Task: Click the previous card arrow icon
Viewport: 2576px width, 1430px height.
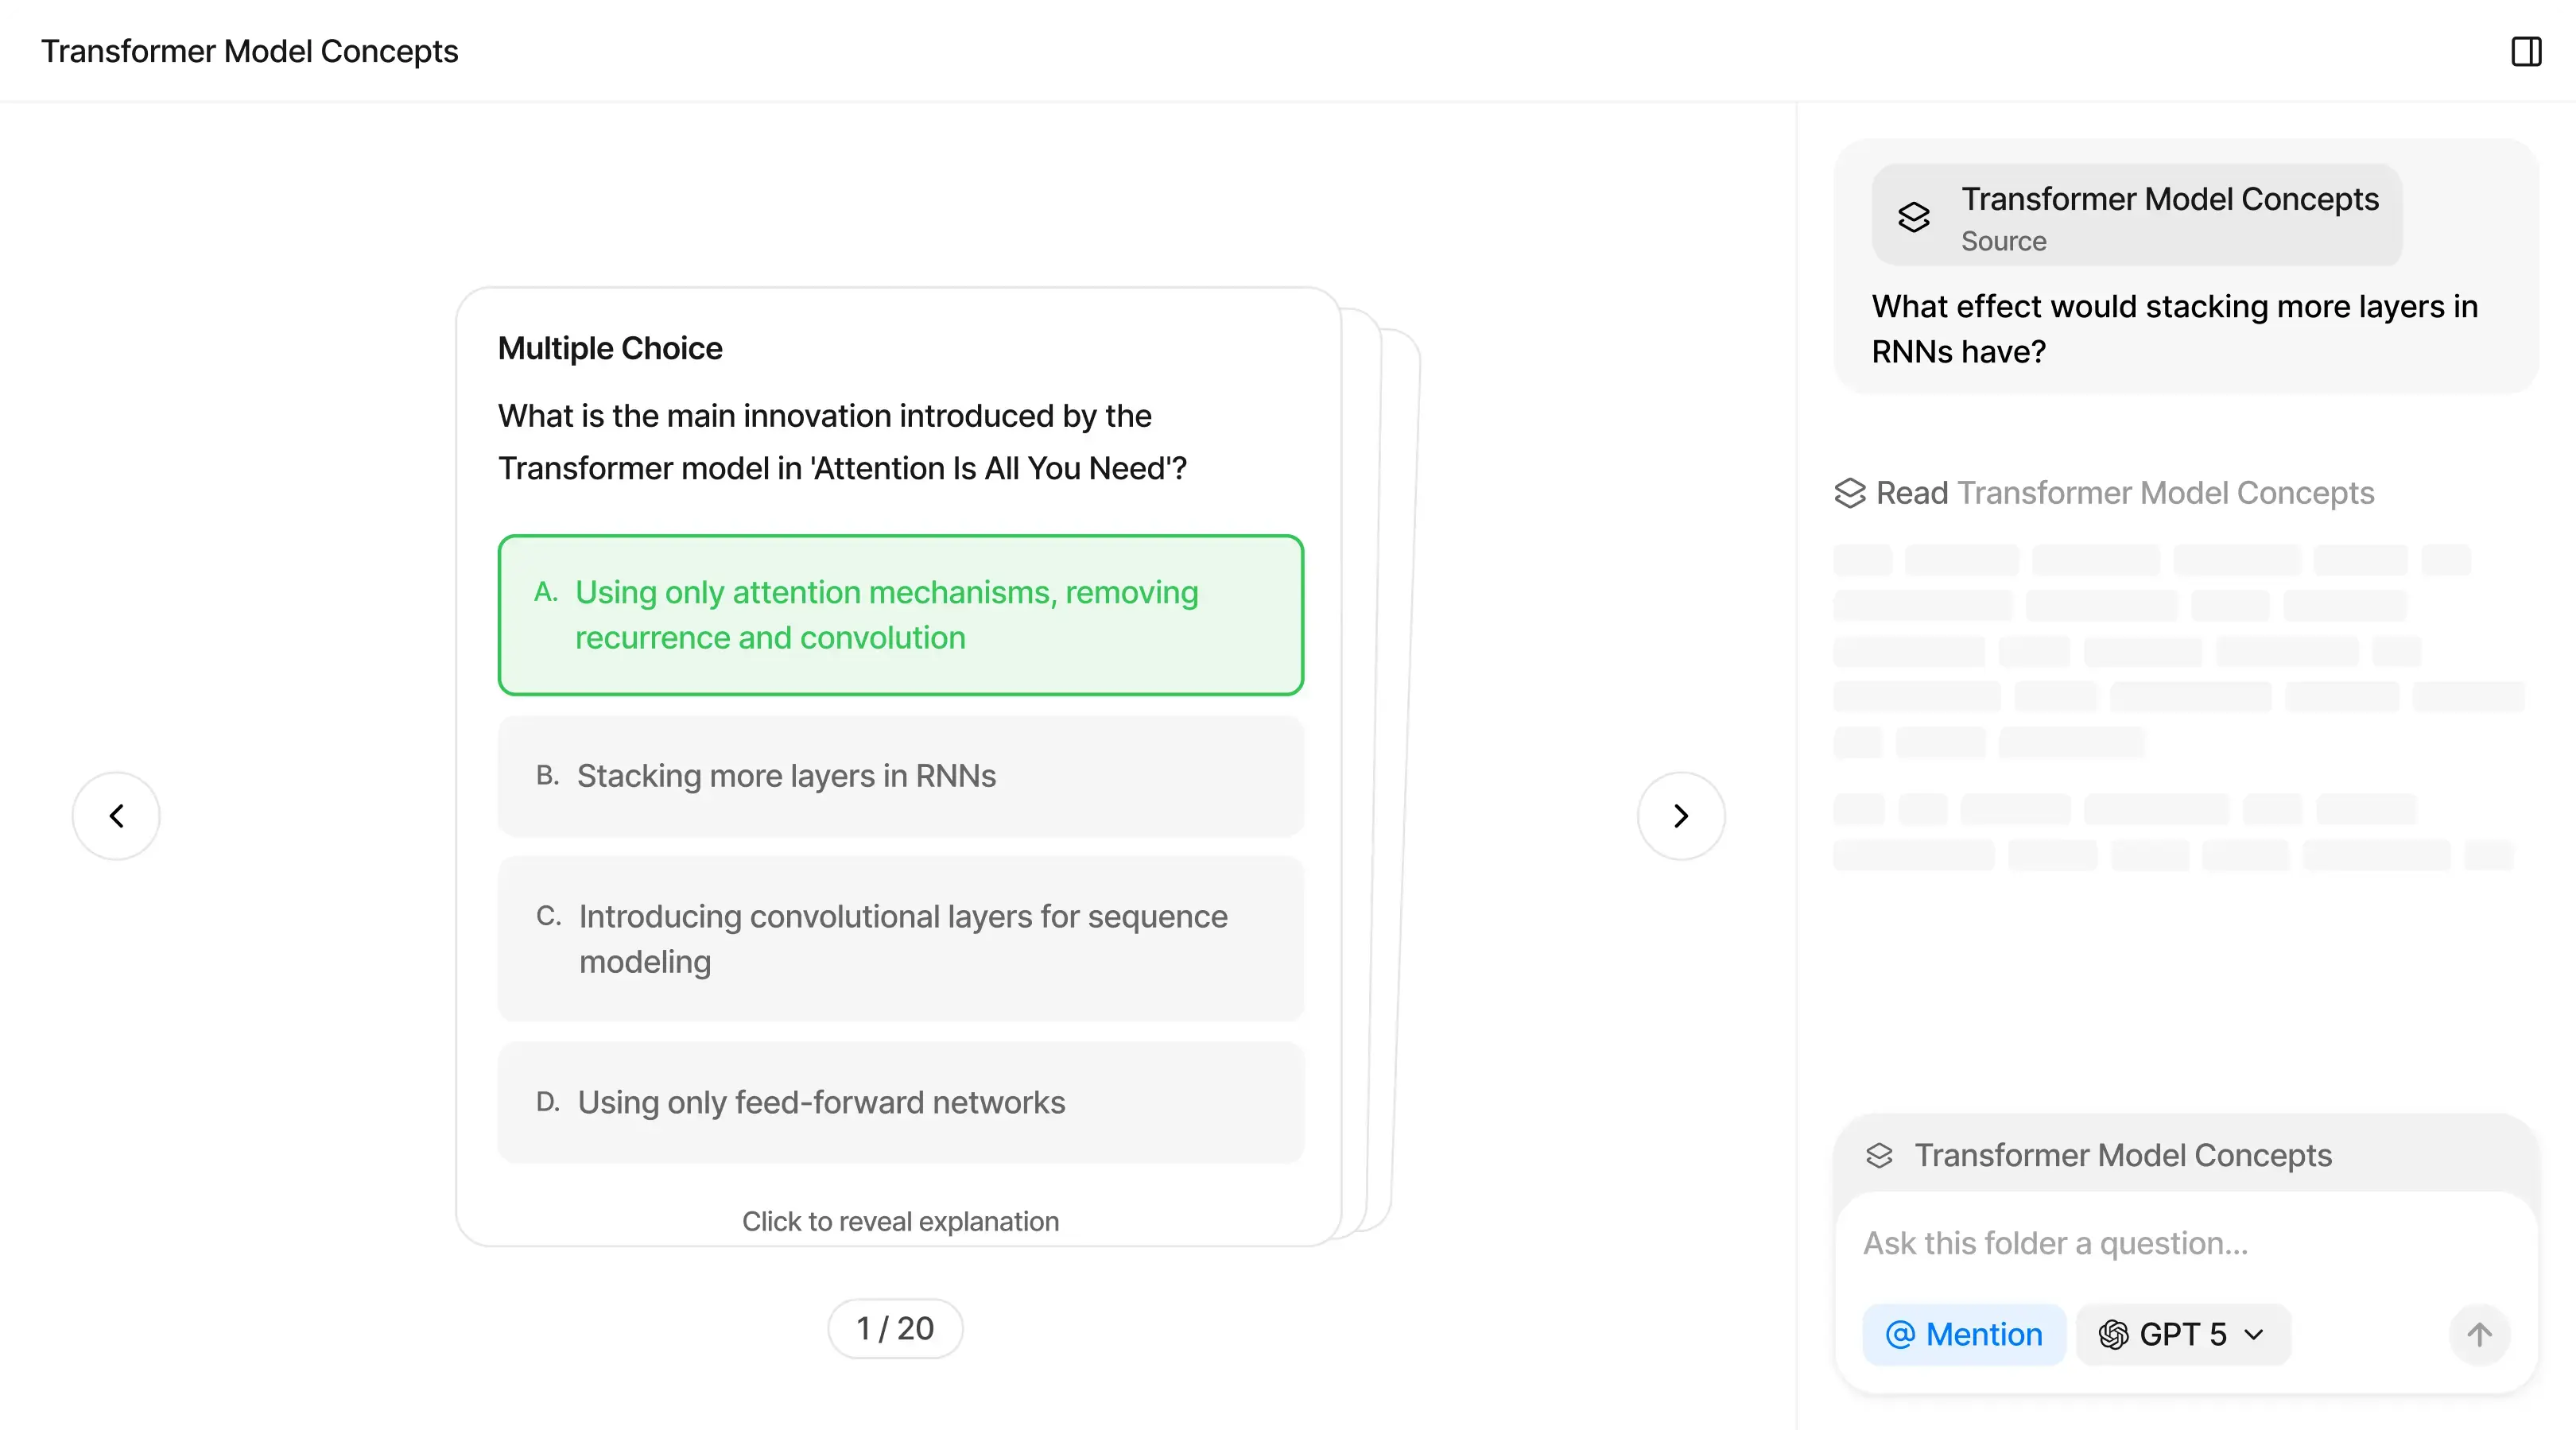Action: [115, 815]
